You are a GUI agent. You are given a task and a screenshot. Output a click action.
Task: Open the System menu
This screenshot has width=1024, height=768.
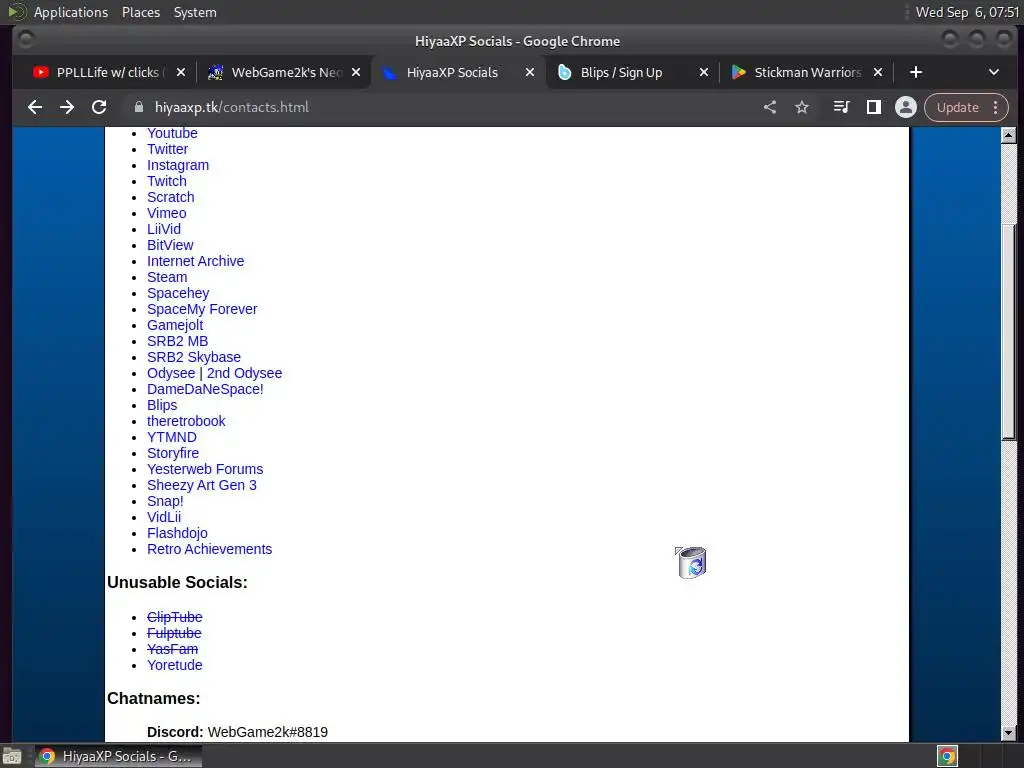click(x=195, y=12)
